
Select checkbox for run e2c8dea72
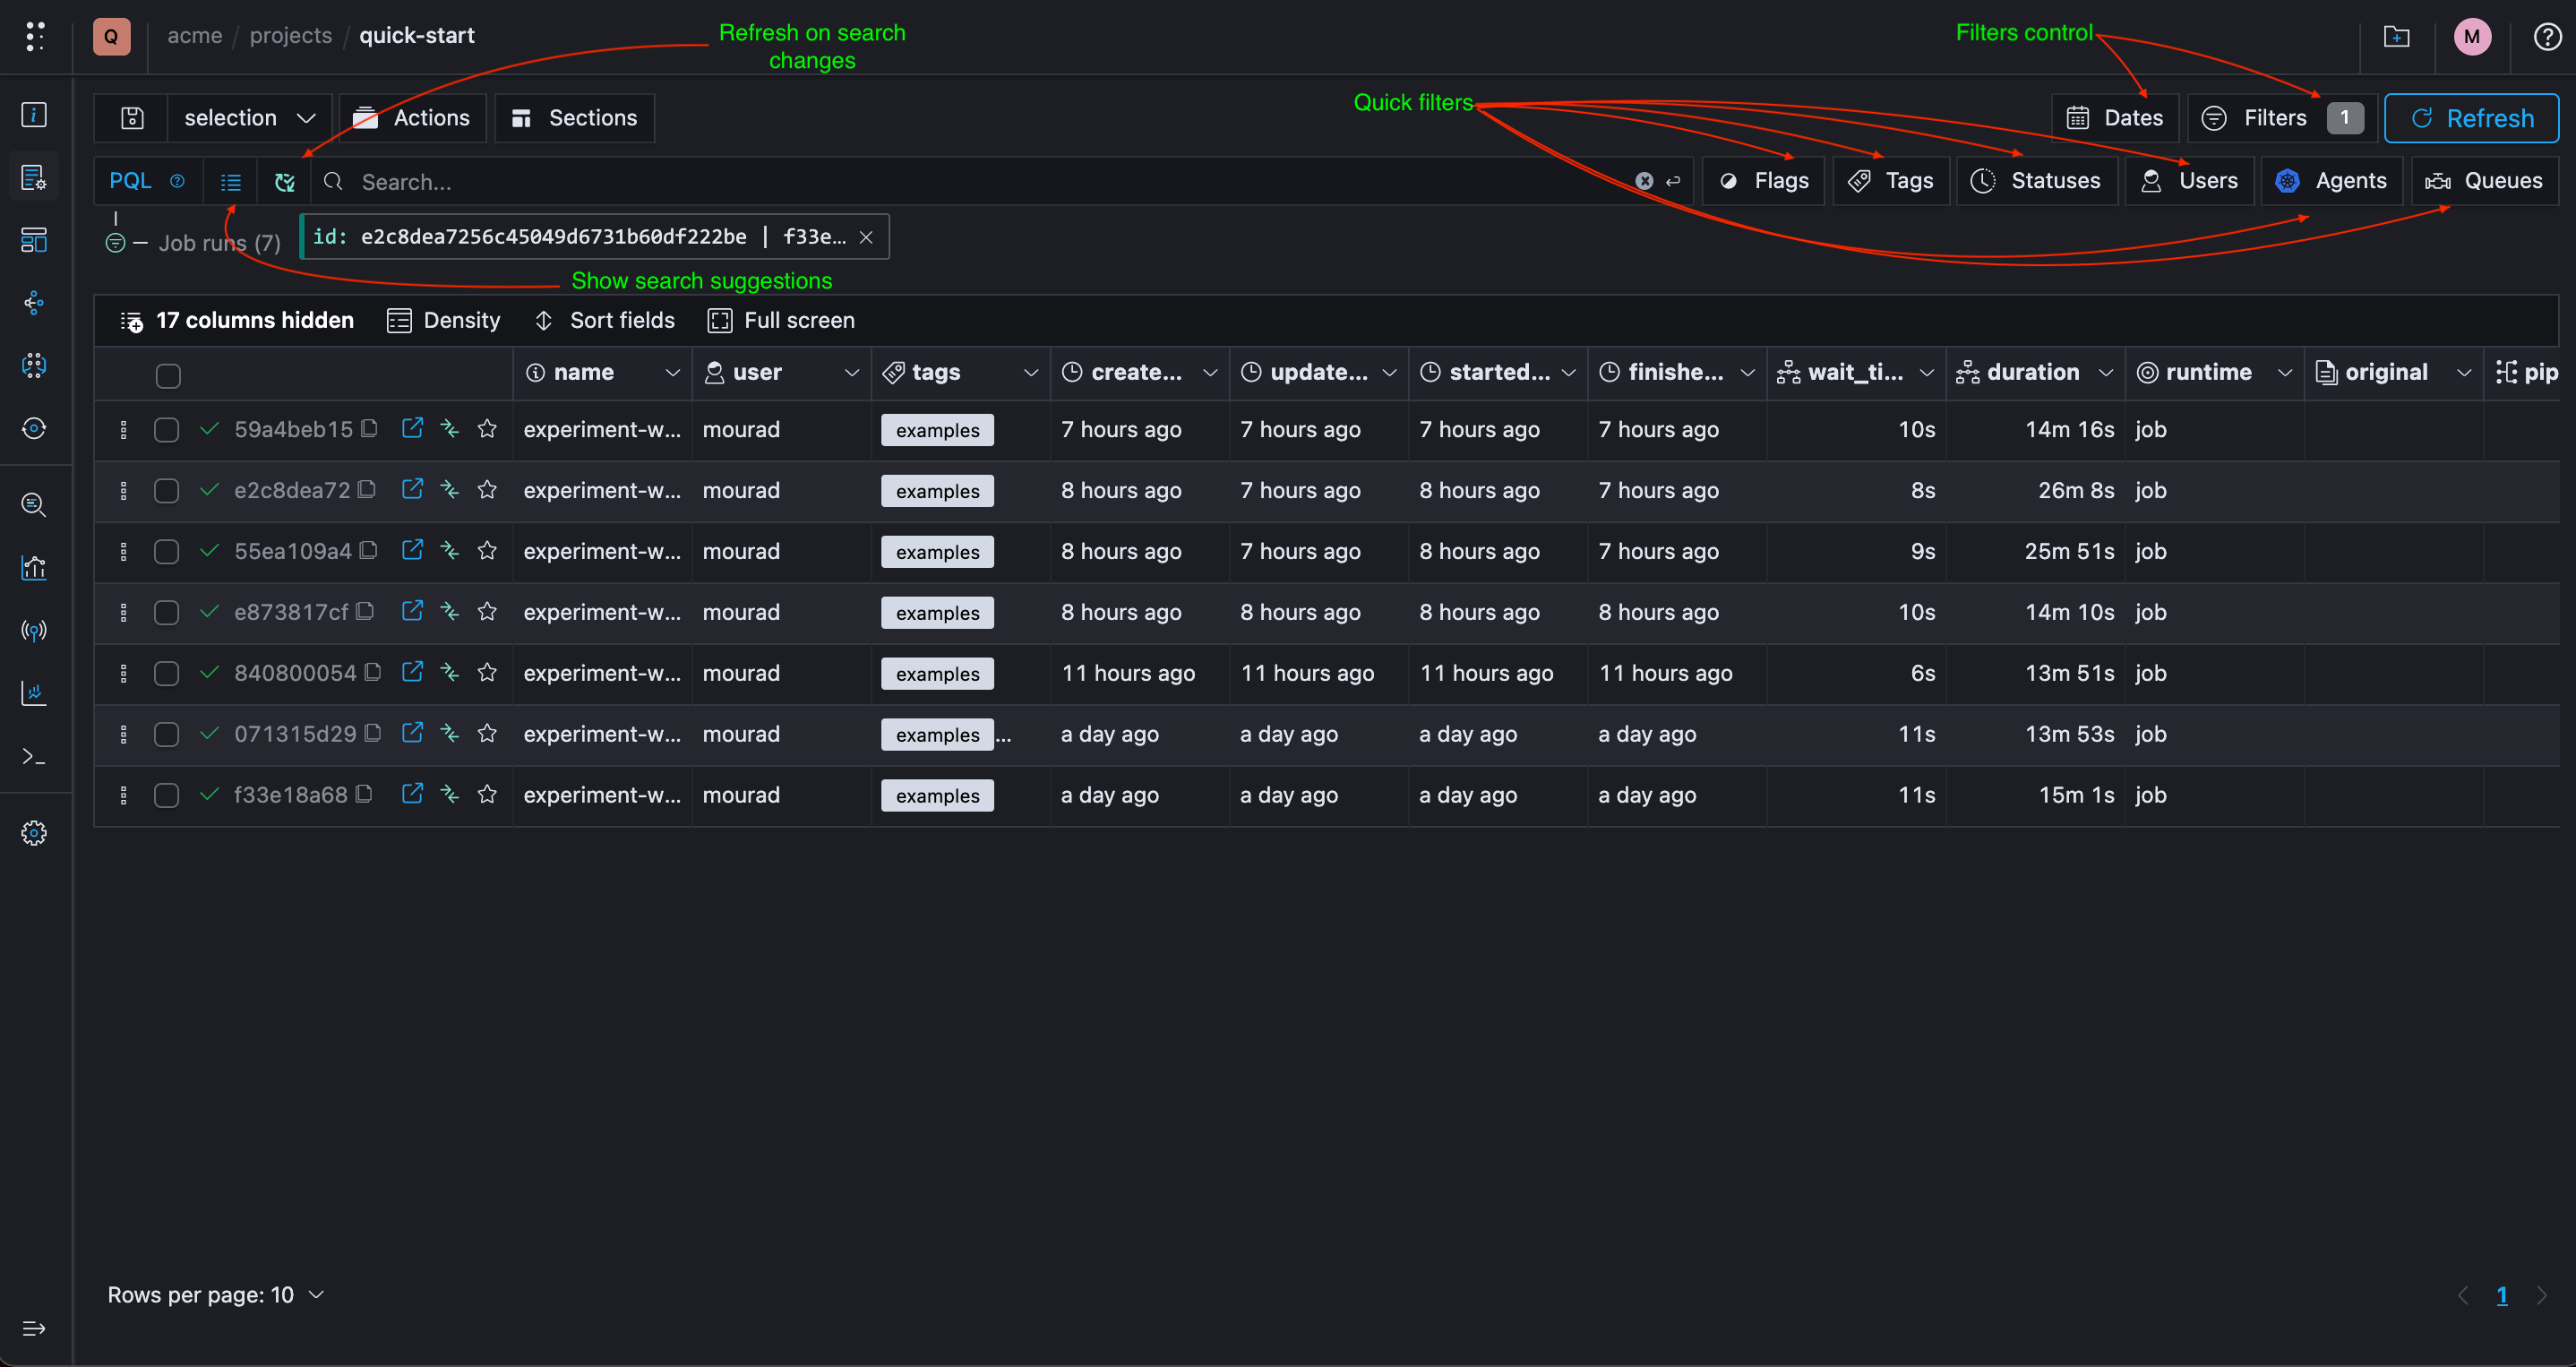(166, 491)
